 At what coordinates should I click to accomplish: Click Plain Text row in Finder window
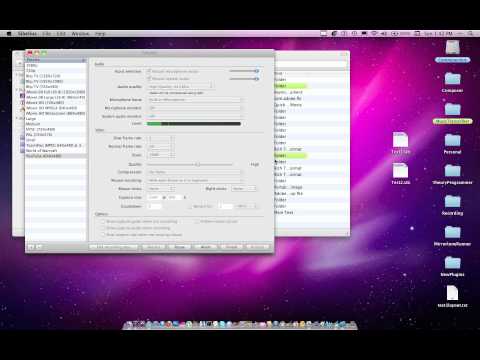[x=310, y=212]
